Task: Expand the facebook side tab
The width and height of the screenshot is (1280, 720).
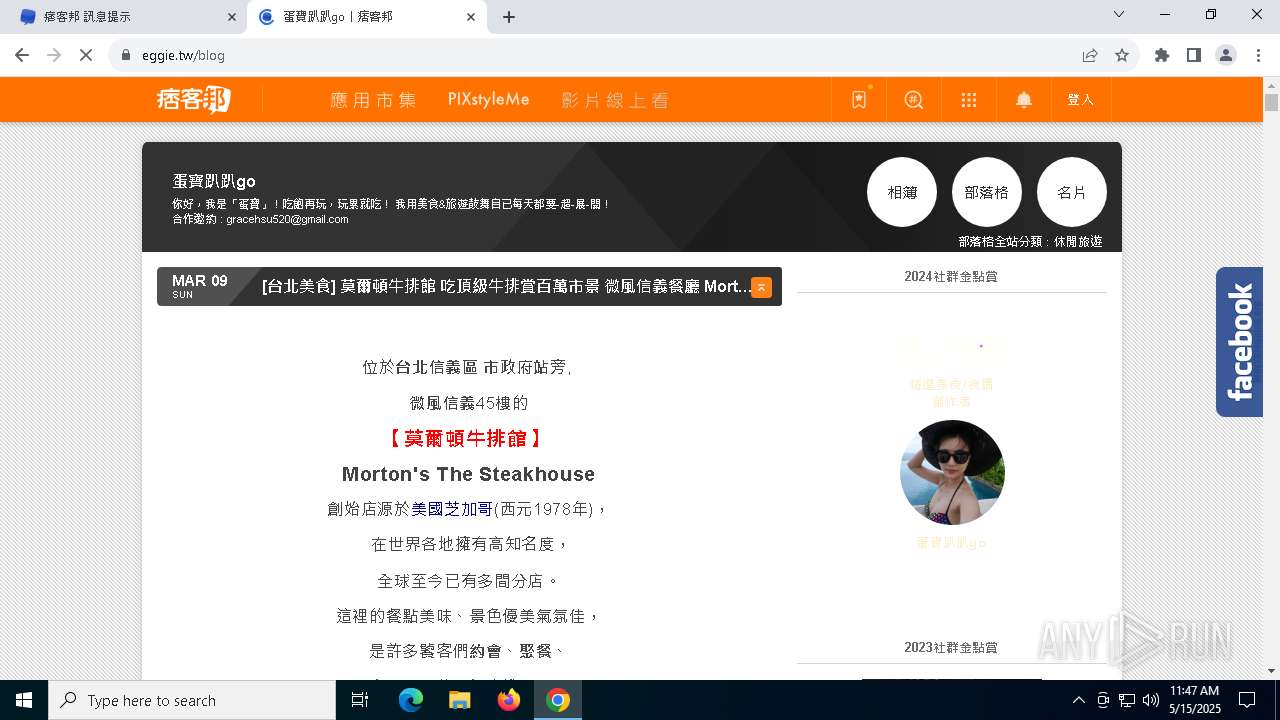Action: coord(1239,342)
